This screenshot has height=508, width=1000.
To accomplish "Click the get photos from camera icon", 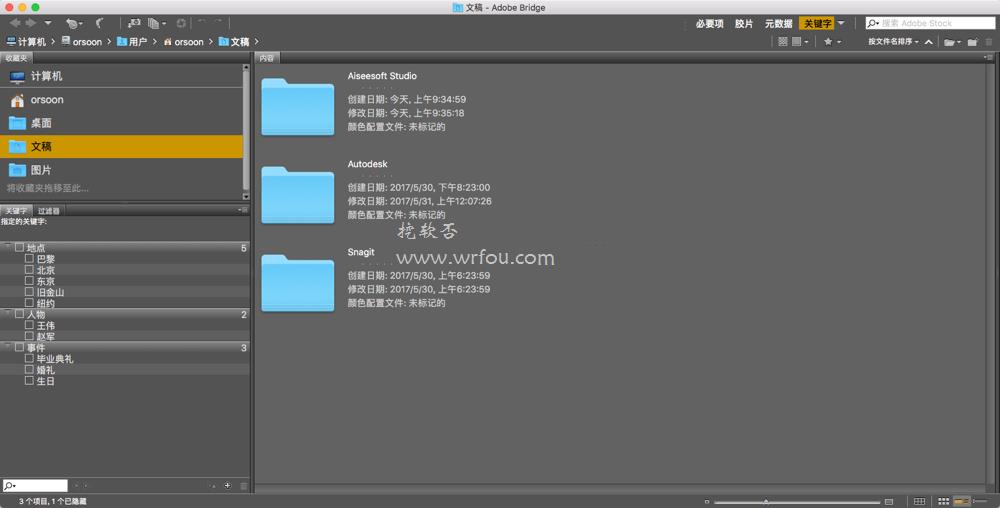I will point(134,23).
